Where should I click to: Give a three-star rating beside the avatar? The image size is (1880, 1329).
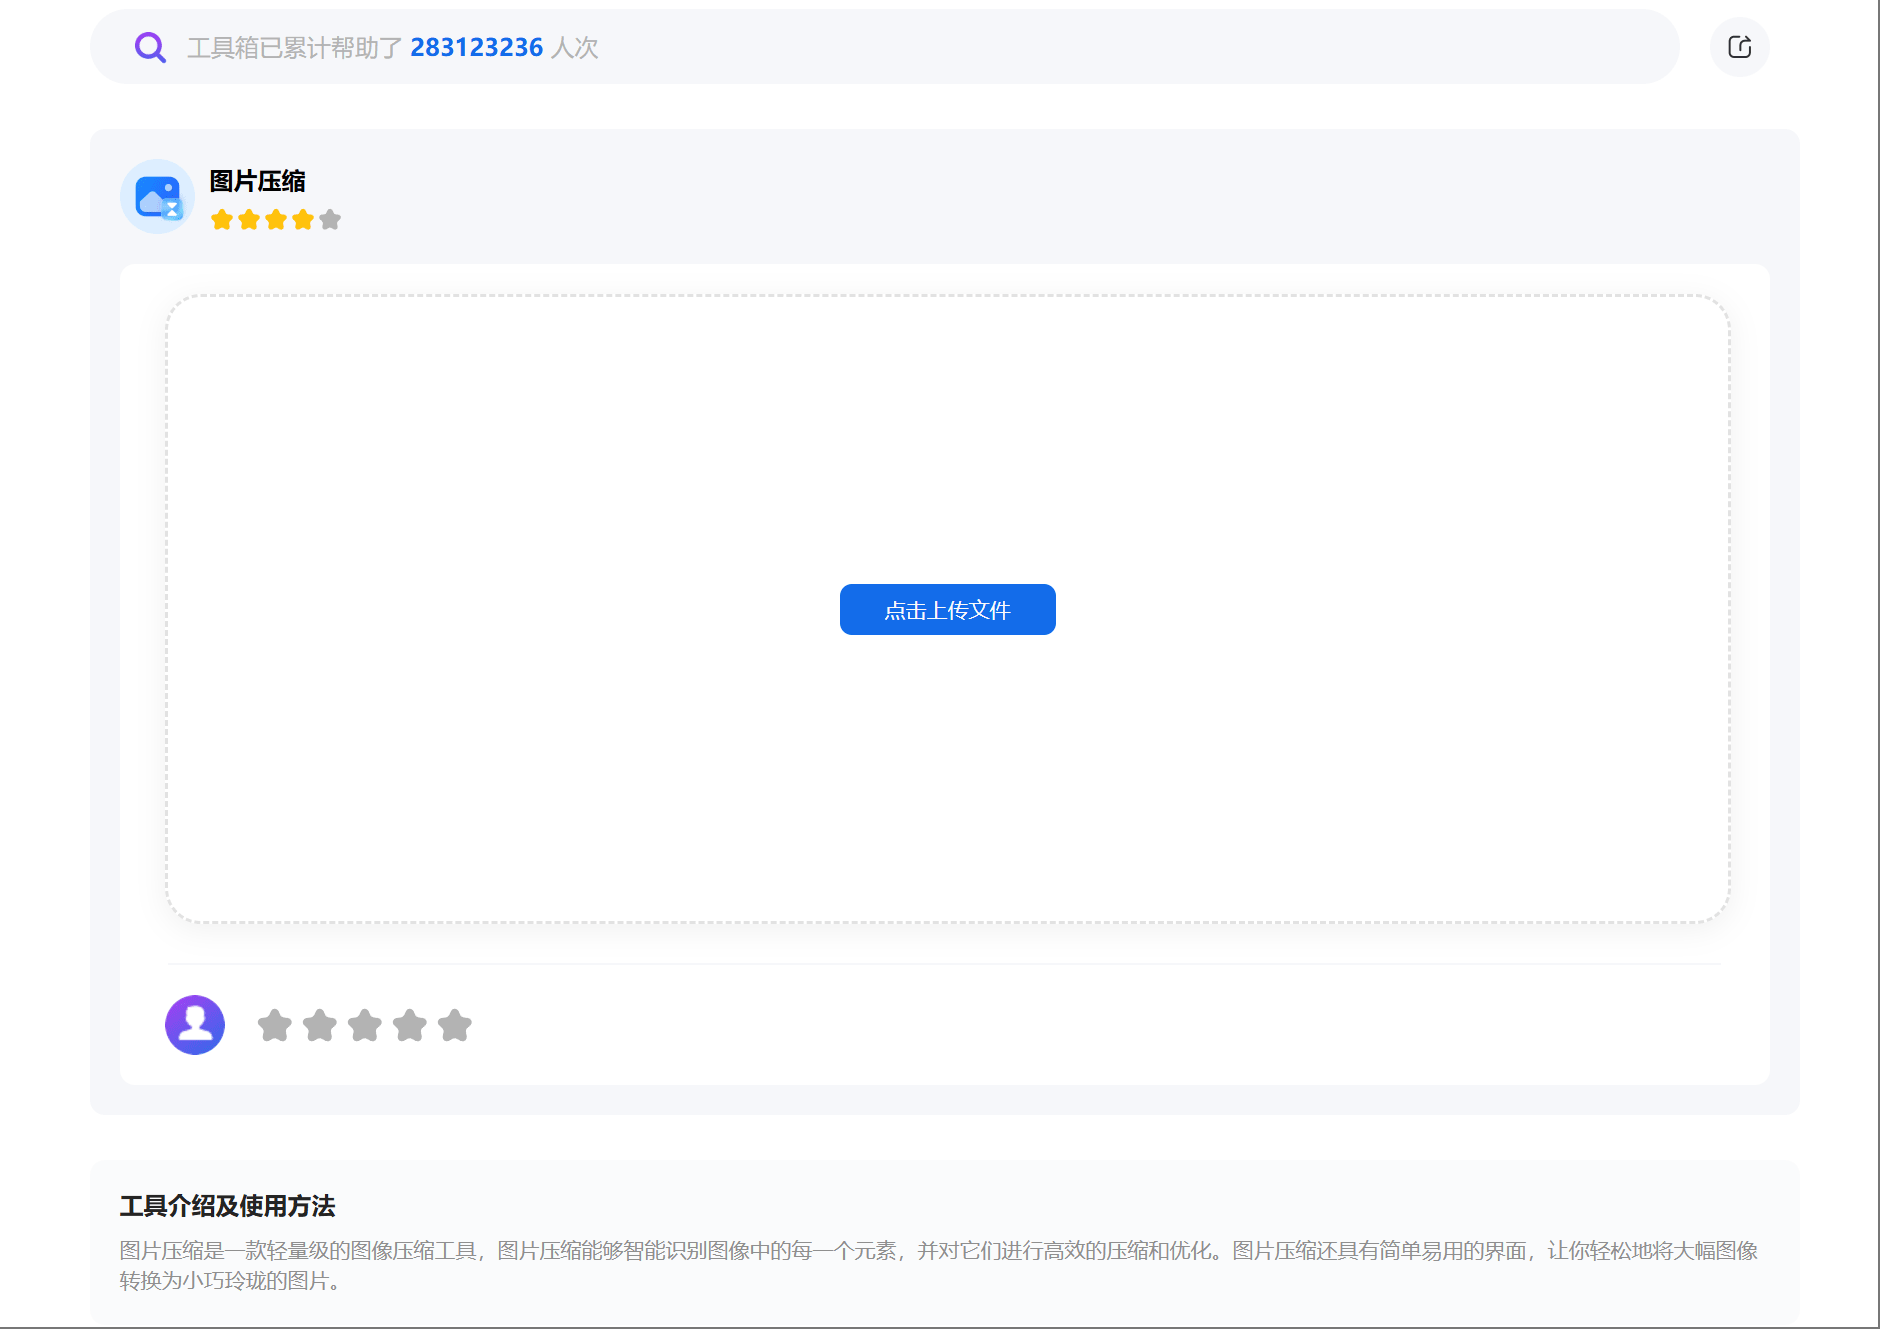pos(365,1025)
